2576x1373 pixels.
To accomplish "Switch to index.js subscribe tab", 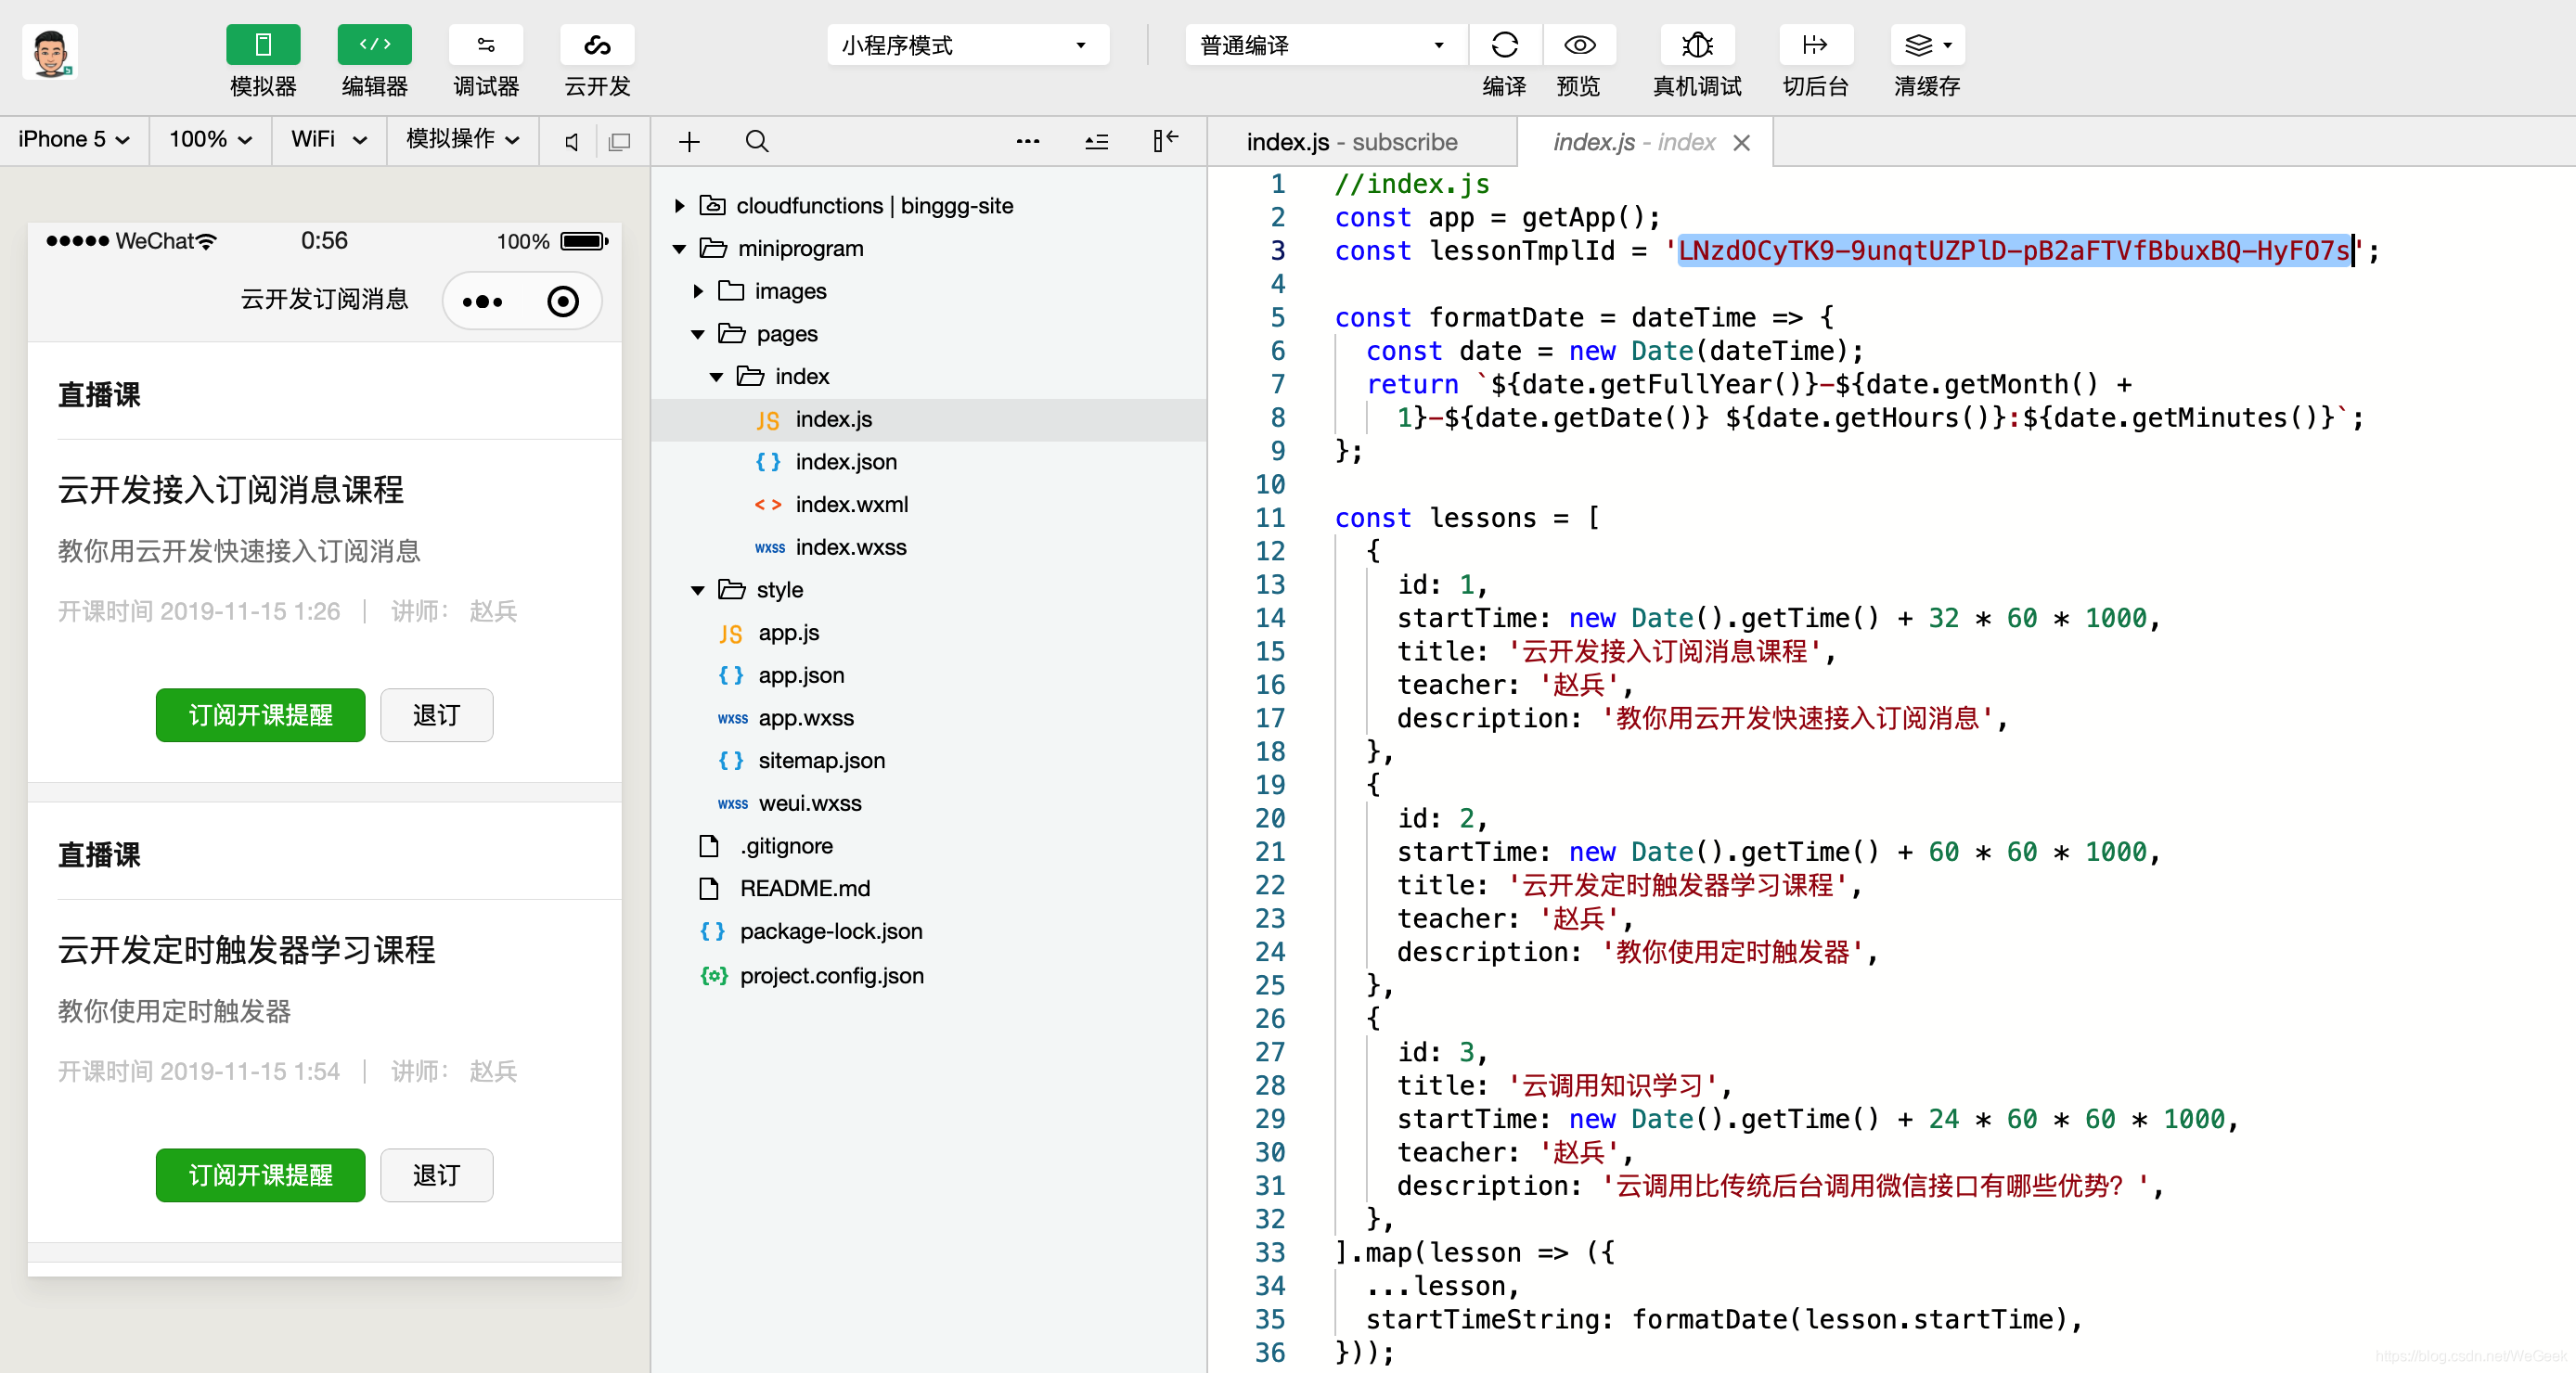I will coord(1349,141).
